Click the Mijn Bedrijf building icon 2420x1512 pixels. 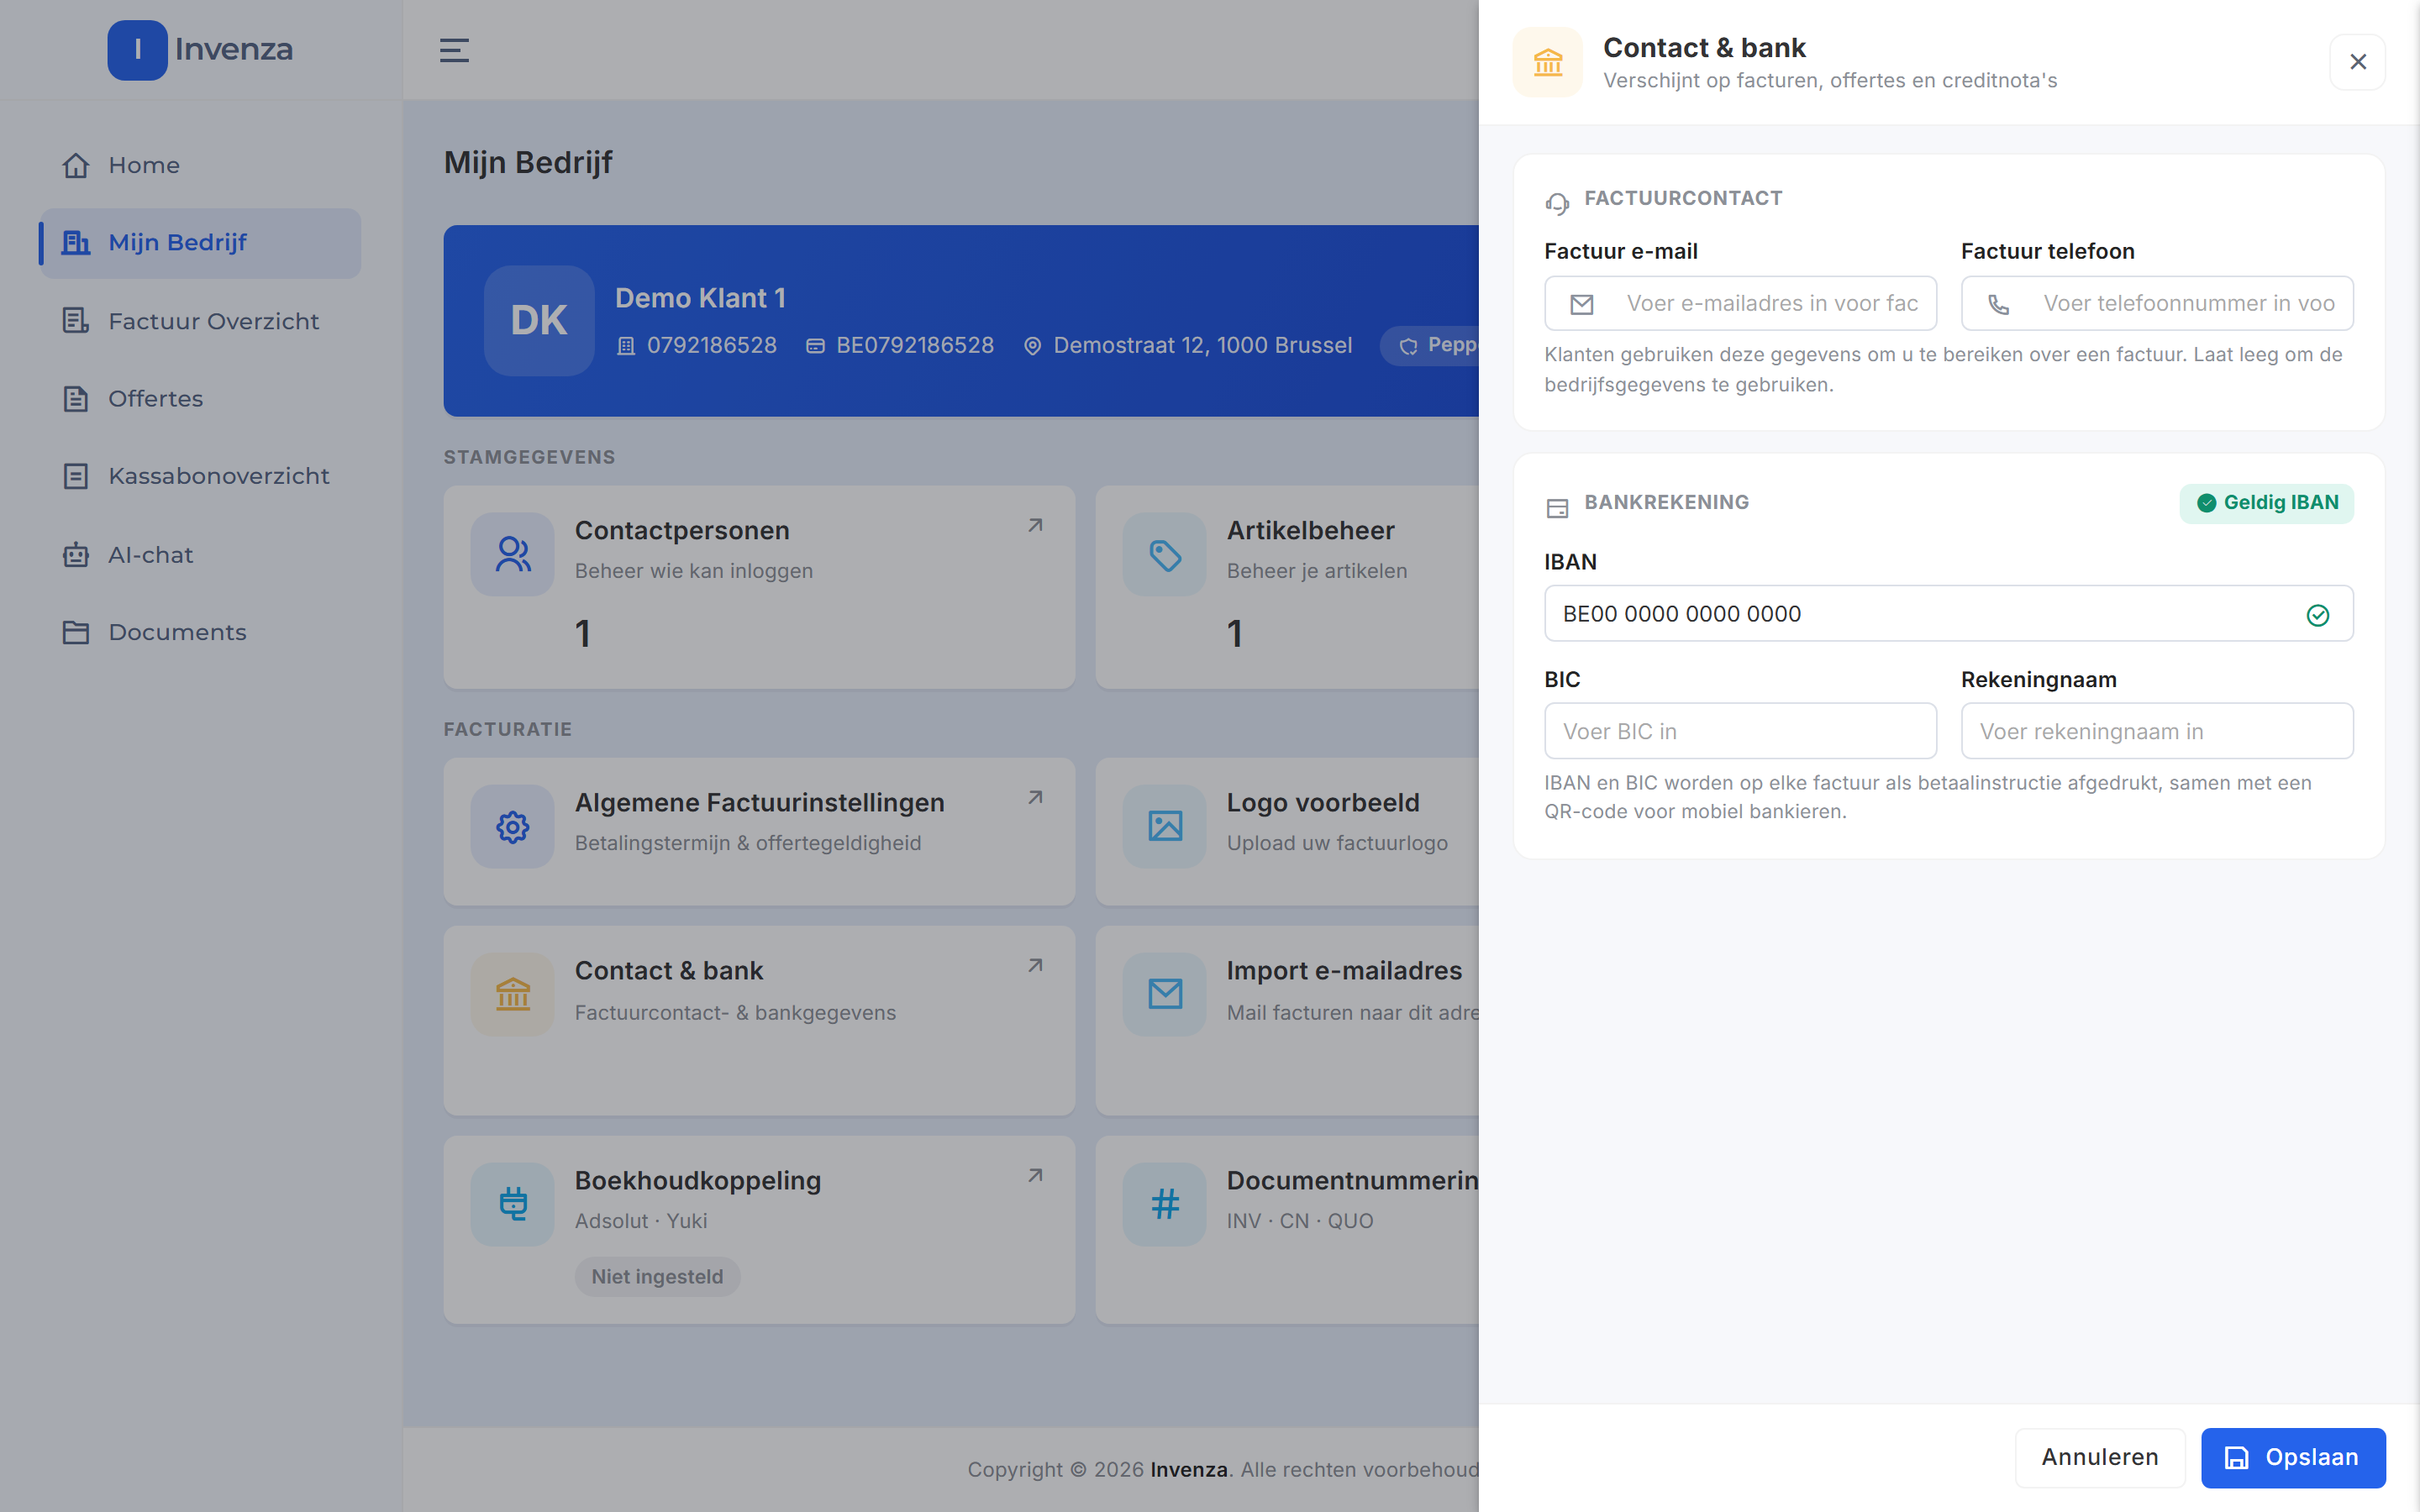(x=76, y=243)
